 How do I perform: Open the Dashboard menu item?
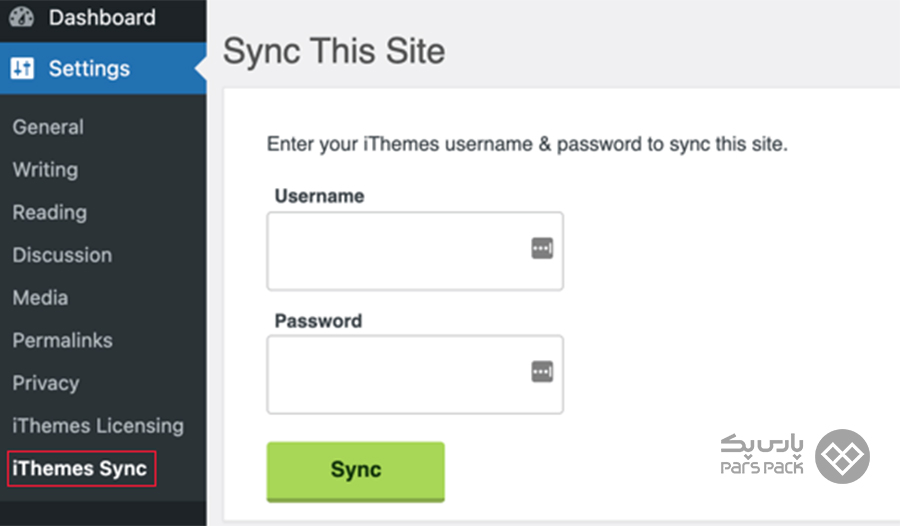[103, 18]
